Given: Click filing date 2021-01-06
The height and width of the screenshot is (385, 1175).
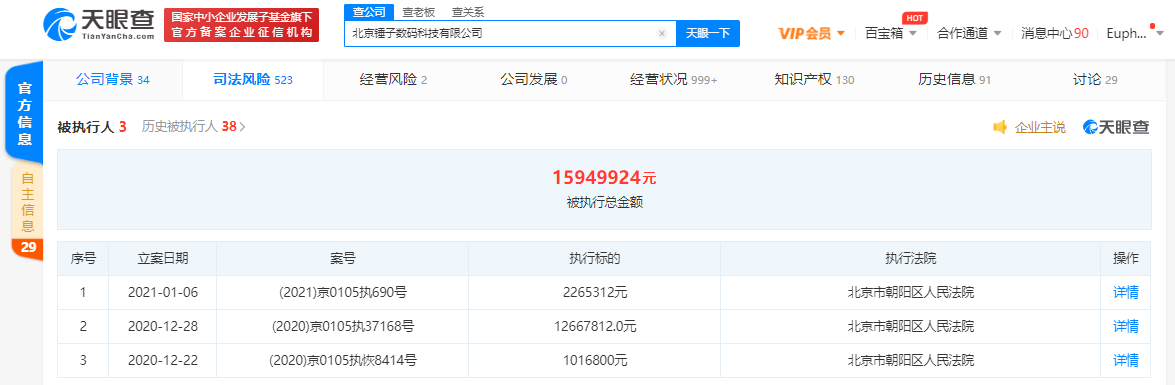Looking at the screenshot, I should click(x=163, y=293).
